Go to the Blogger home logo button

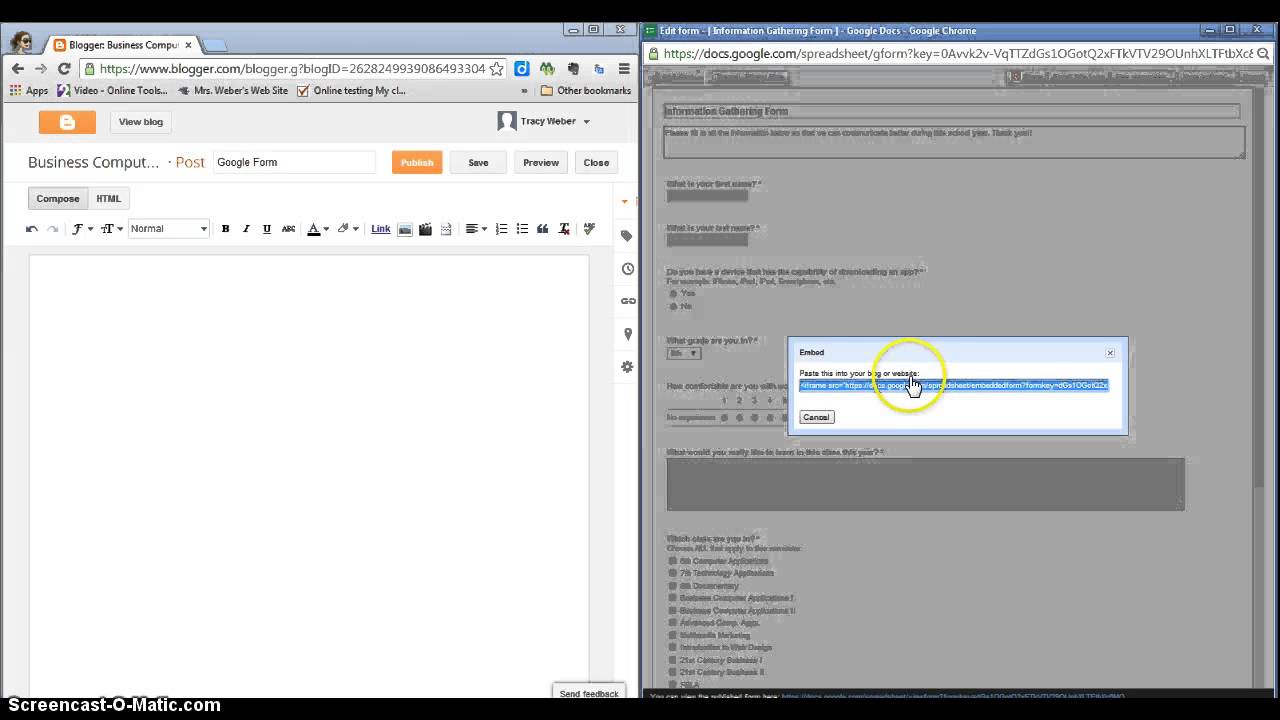tap(68, 122)
